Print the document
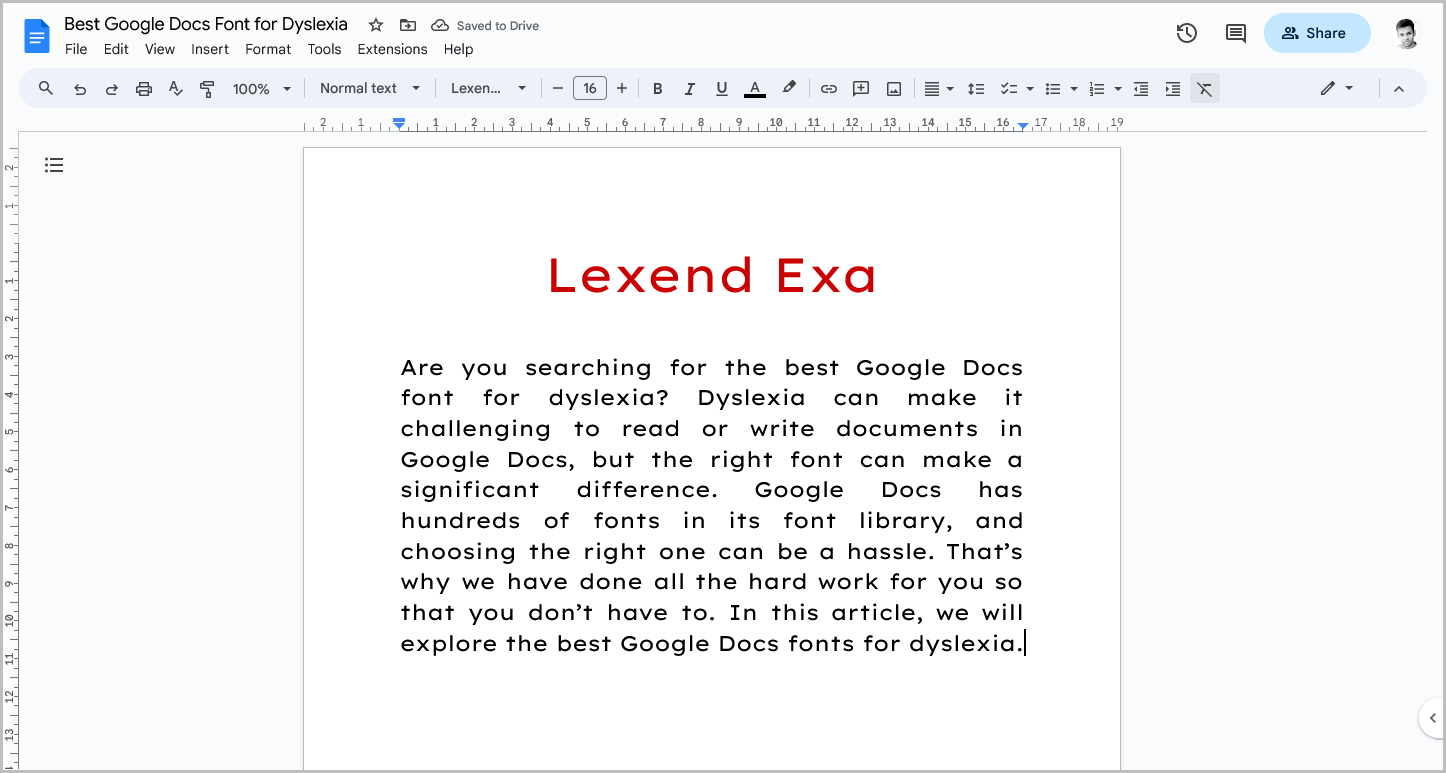1446x773 pixels. point(144,89)
